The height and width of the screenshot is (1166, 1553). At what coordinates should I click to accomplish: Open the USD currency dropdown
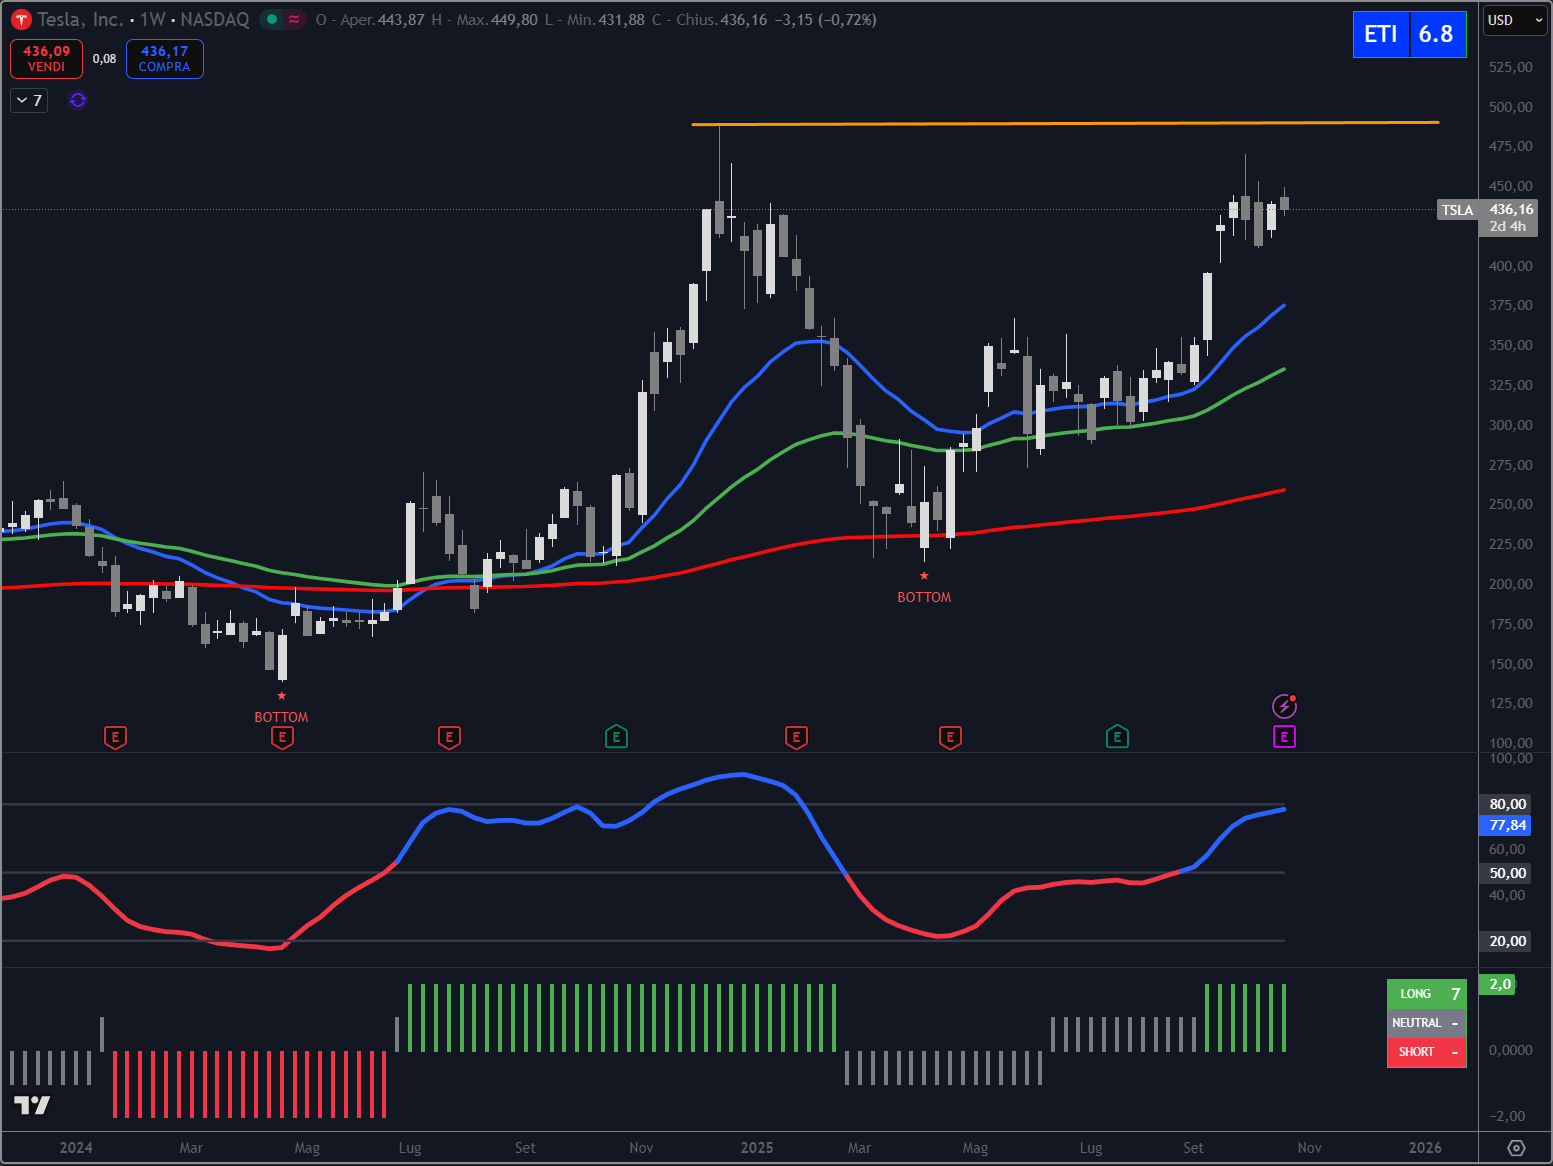(x=1514, y=20)
